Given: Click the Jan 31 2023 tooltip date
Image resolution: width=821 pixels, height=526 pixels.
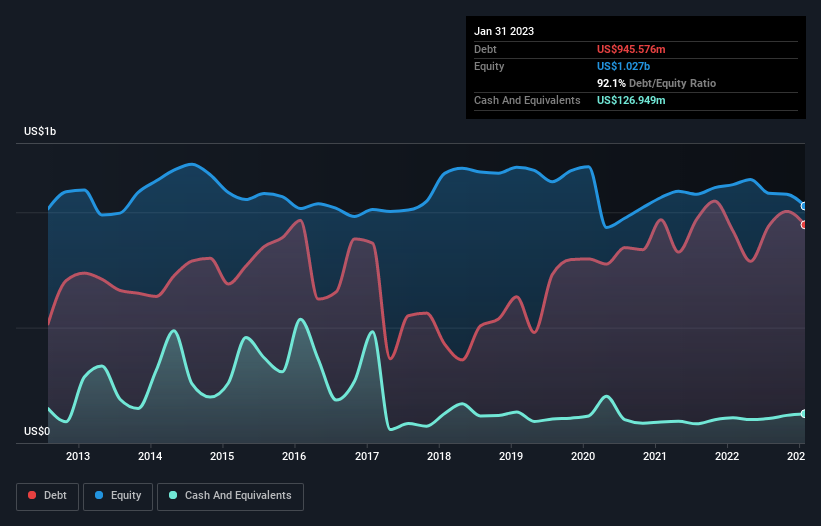Looking at the screenshot, I should point(504,31).
